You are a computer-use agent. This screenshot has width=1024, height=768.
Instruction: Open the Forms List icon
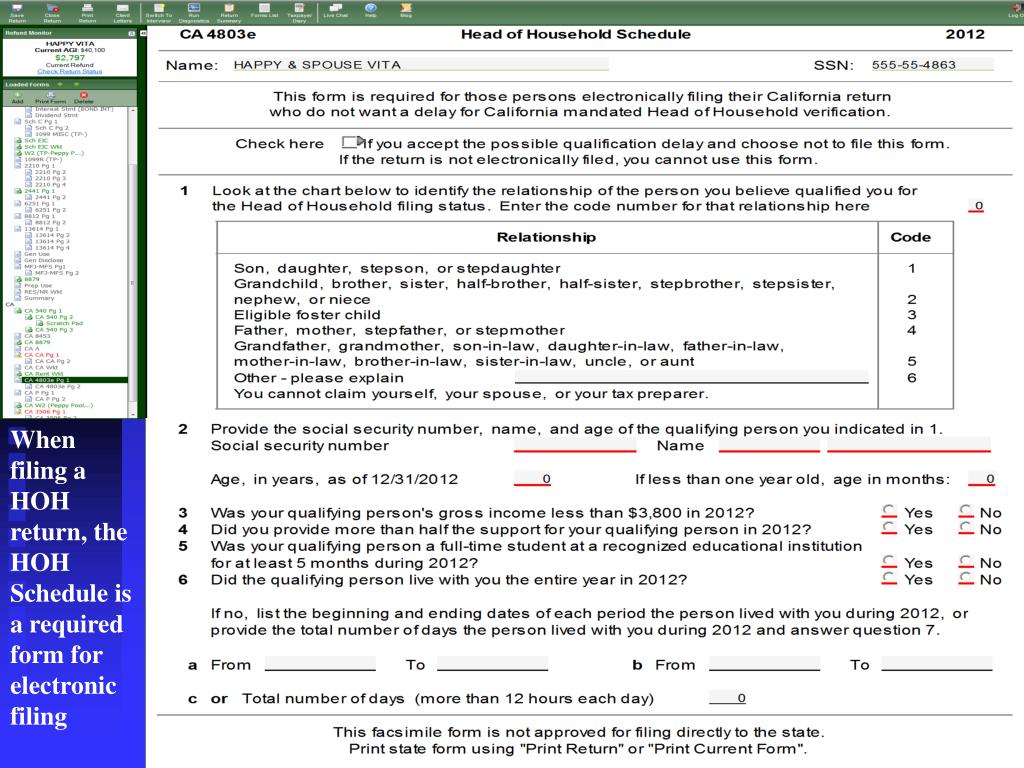264,10
